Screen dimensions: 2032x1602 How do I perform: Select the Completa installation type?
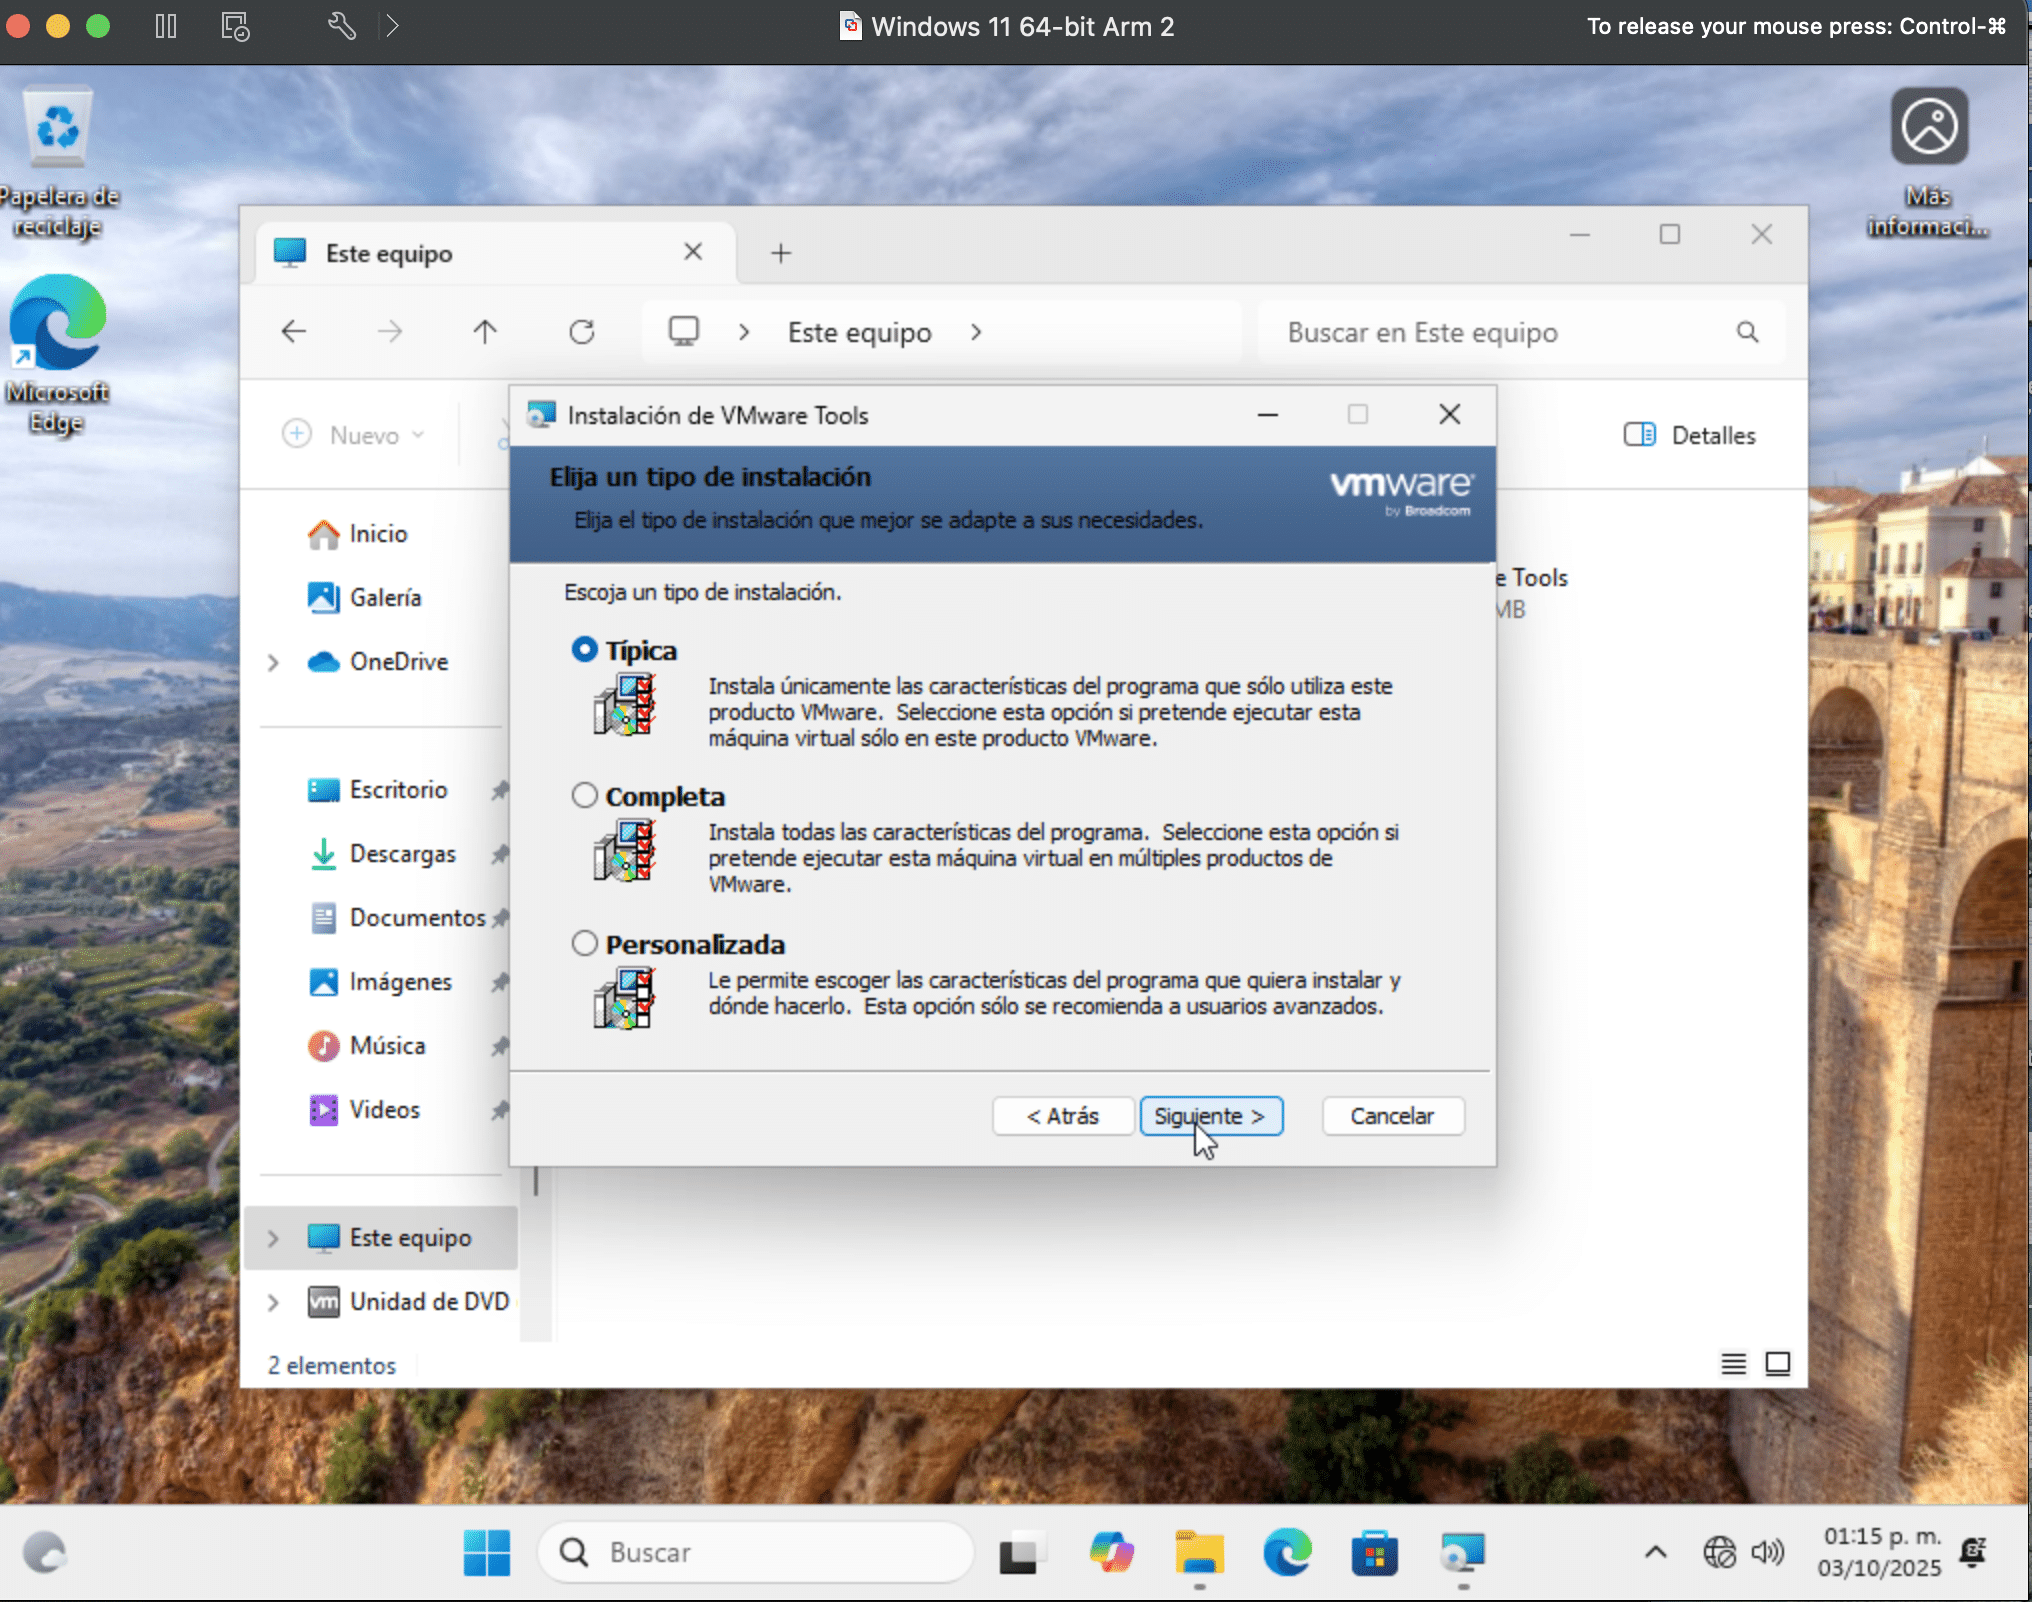584,794
